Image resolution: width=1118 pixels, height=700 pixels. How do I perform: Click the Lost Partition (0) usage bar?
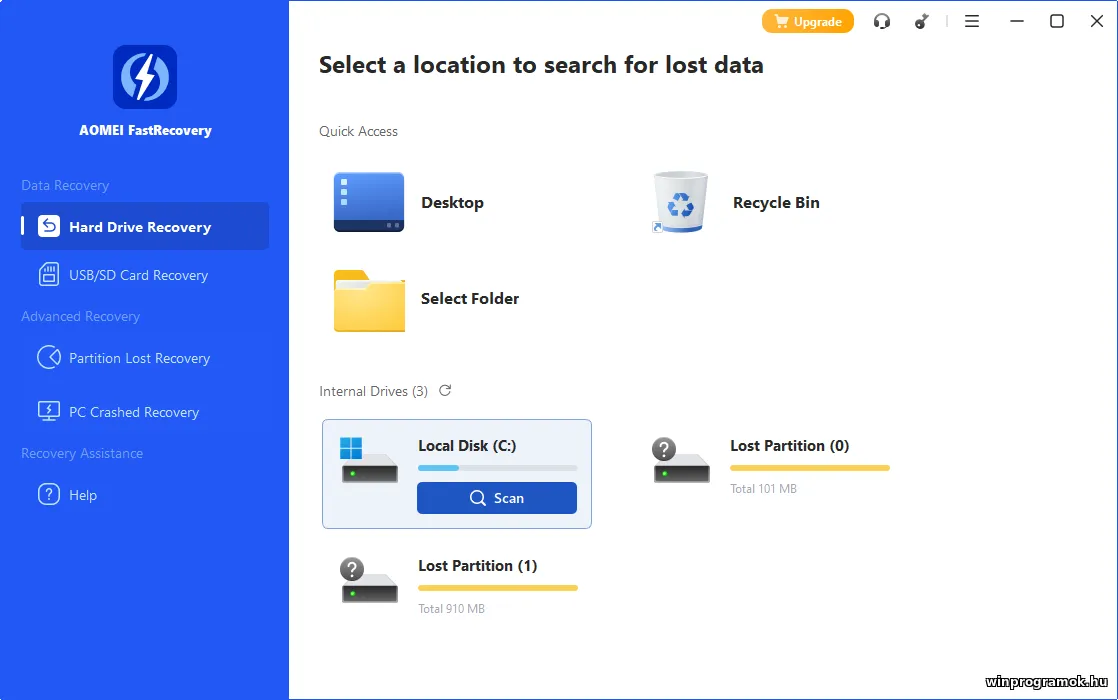(x=809, y=468)
